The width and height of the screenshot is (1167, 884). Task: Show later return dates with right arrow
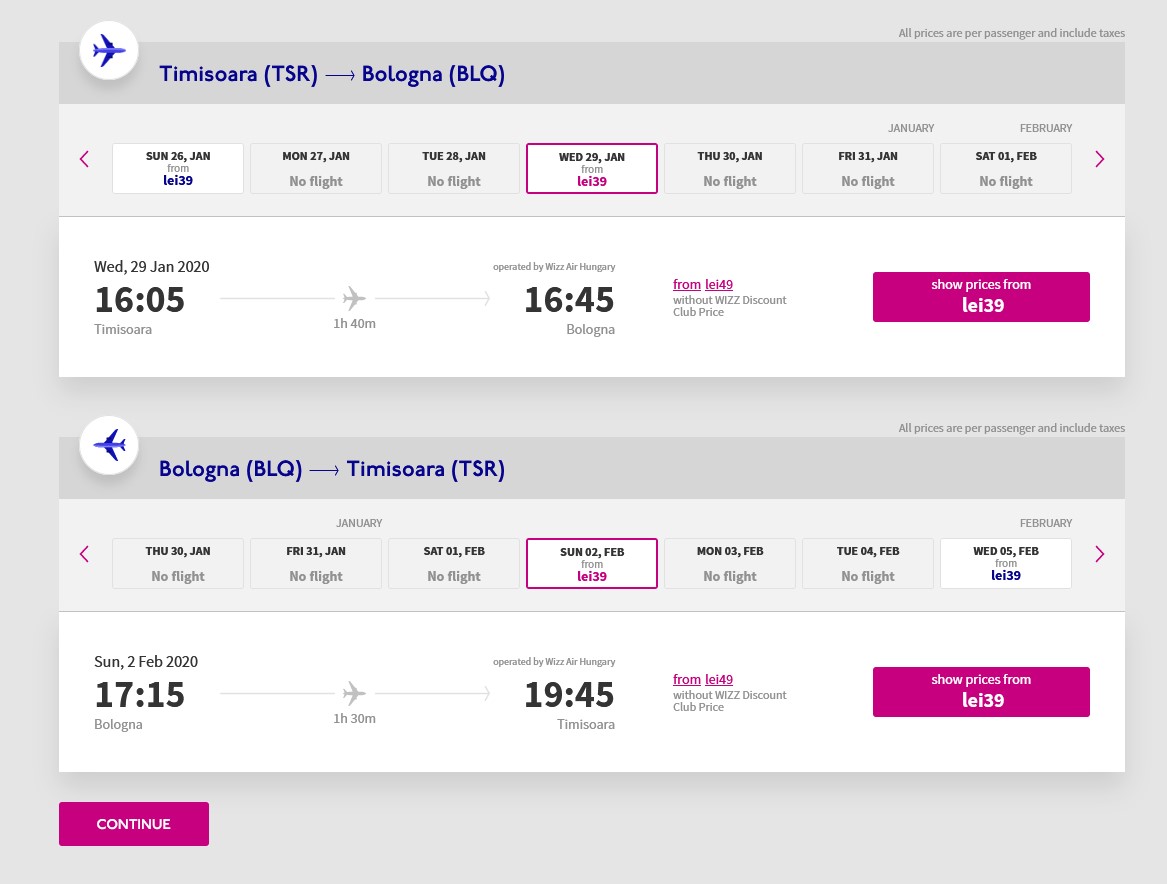point(1099,554)
